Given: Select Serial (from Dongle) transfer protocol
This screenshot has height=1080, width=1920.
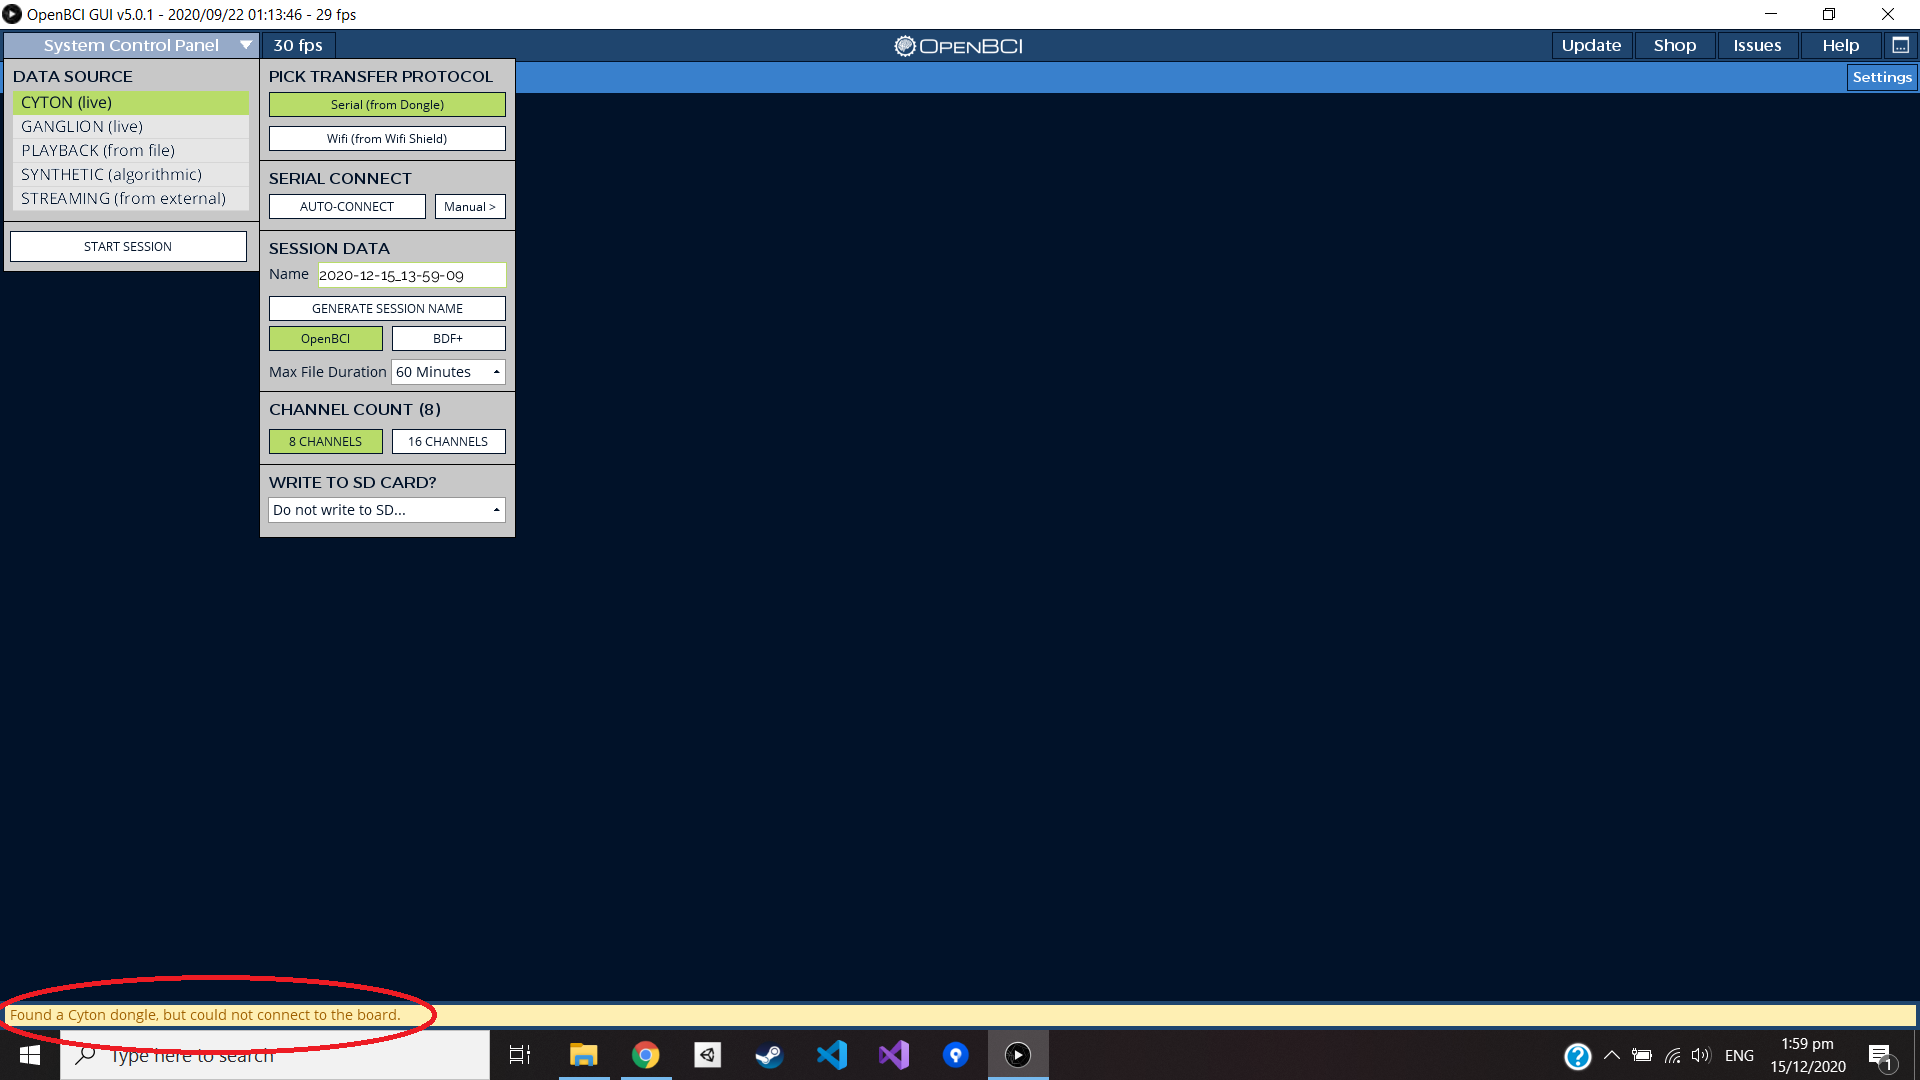Looking at the screenshot, I should (x=387, y=105).
